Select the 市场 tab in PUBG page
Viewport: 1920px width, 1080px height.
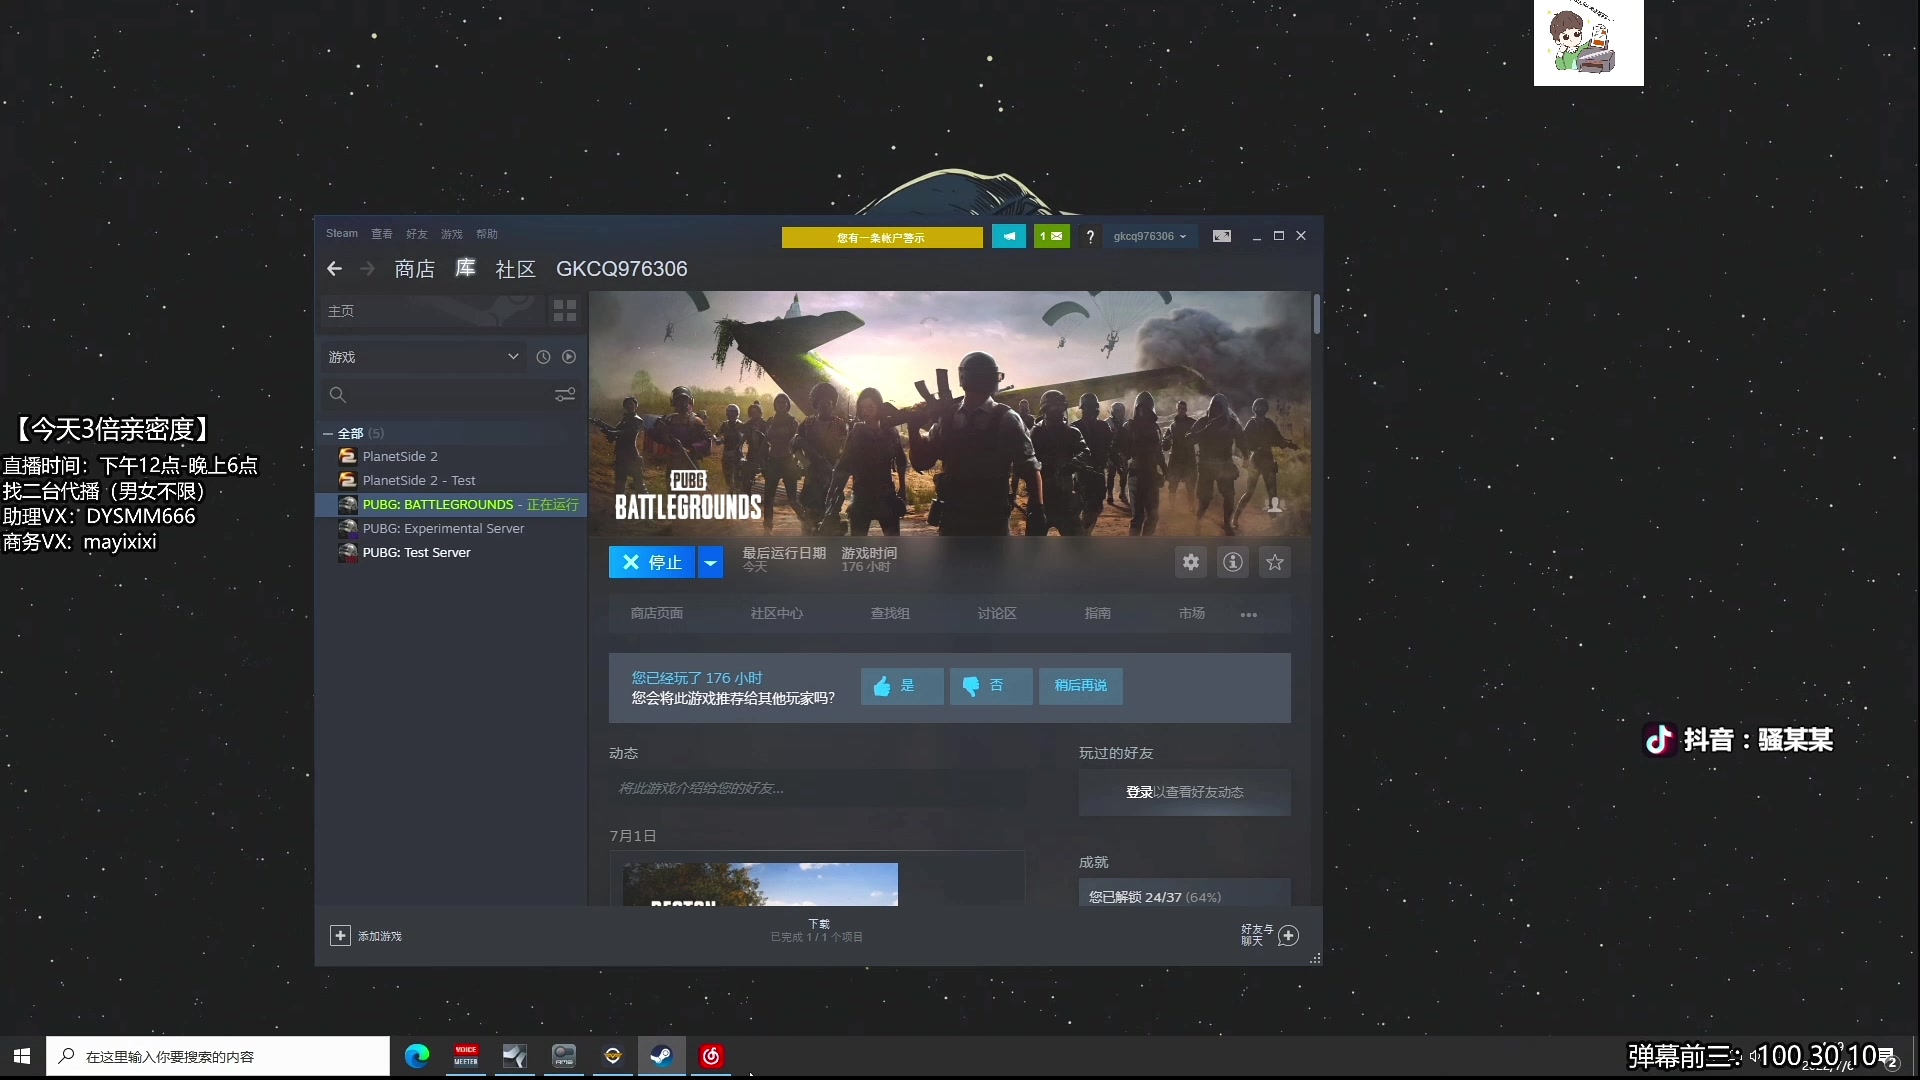(1191, 613)
